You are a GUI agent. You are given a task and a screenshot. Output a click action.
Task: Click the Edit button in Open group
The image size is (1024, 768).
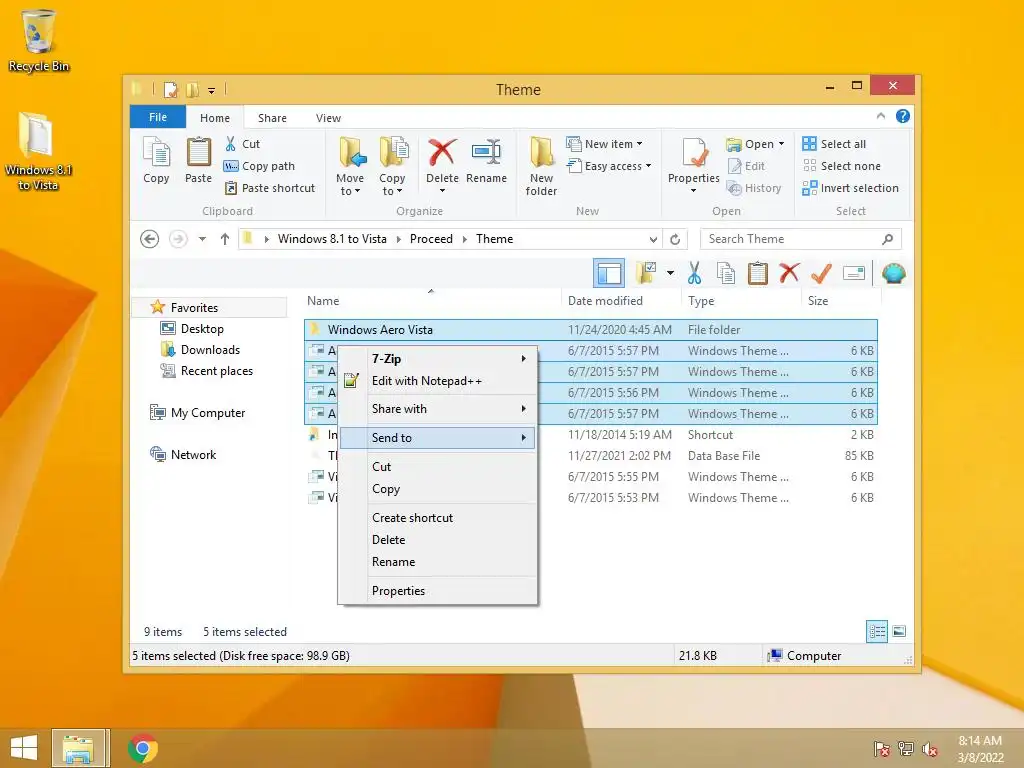click(x=746, y=166)
